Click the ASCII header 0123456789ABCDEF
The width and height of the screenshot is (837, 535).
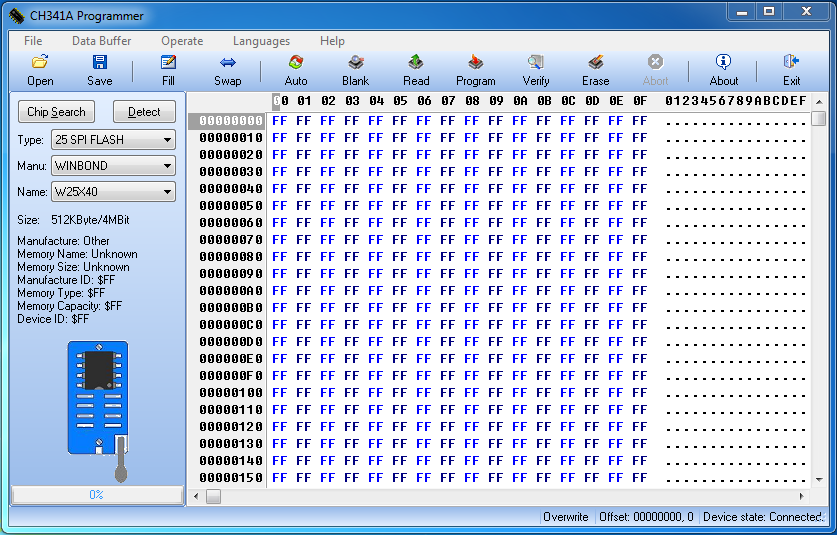736,101
